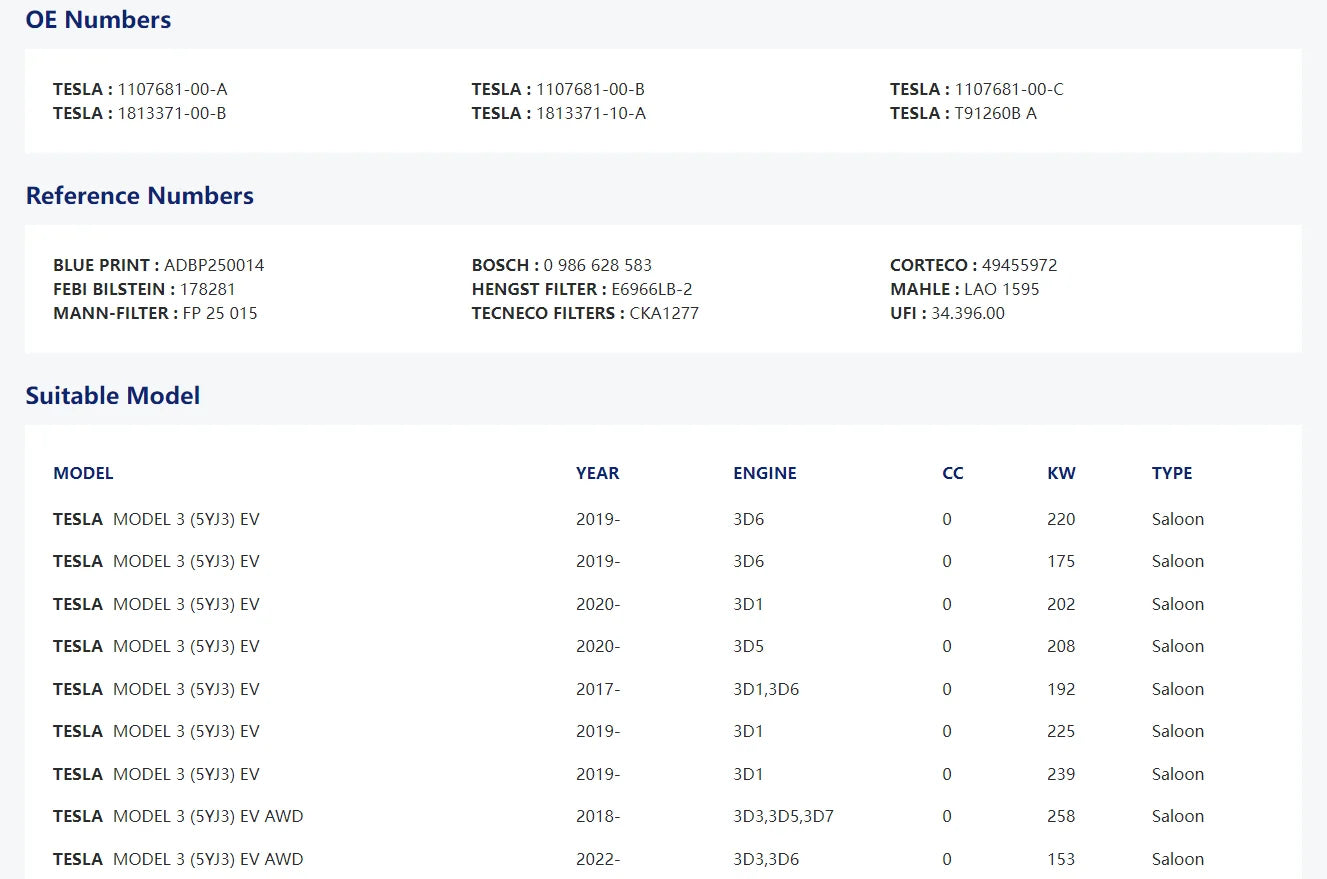Click year 2020- in the 202 KW row
This screenshot has width=1327, height=879.
tap(598, 604)
